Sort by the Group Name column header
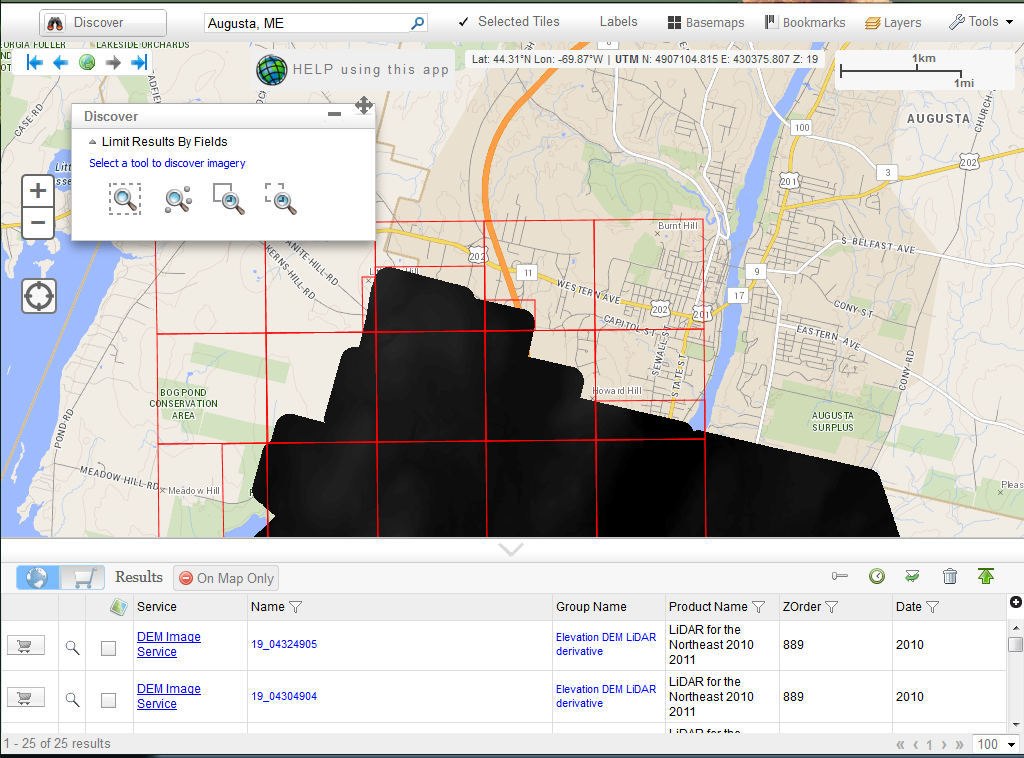 [x=591, y=607]
